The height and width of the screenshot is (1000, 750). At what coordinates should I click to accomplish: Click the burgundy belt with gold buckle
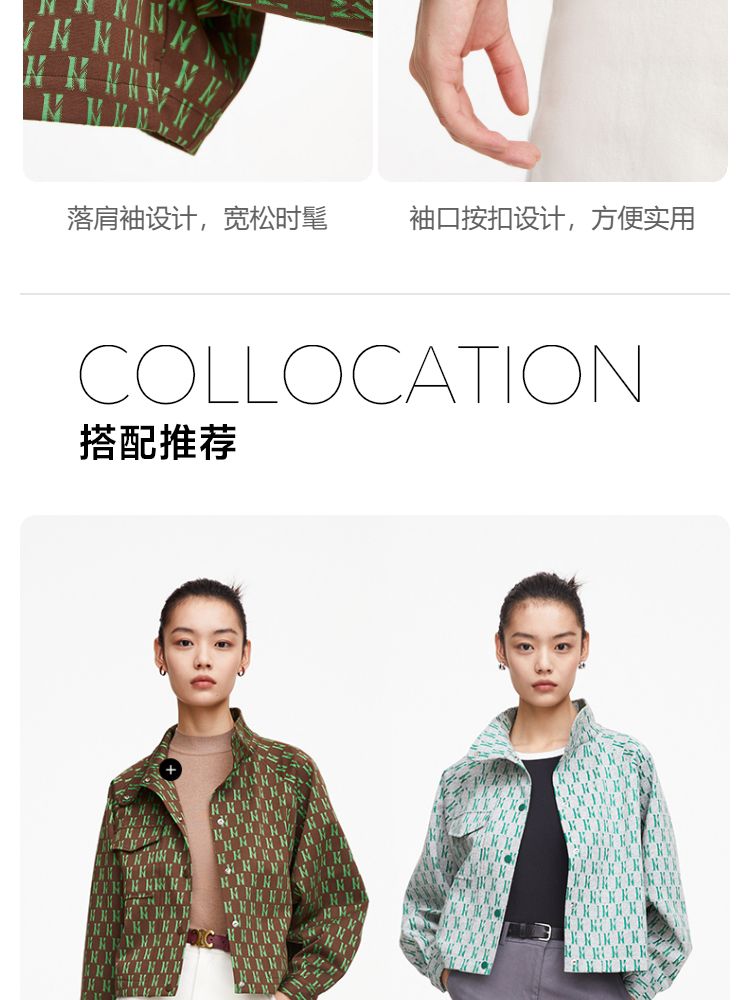[208, 938]
